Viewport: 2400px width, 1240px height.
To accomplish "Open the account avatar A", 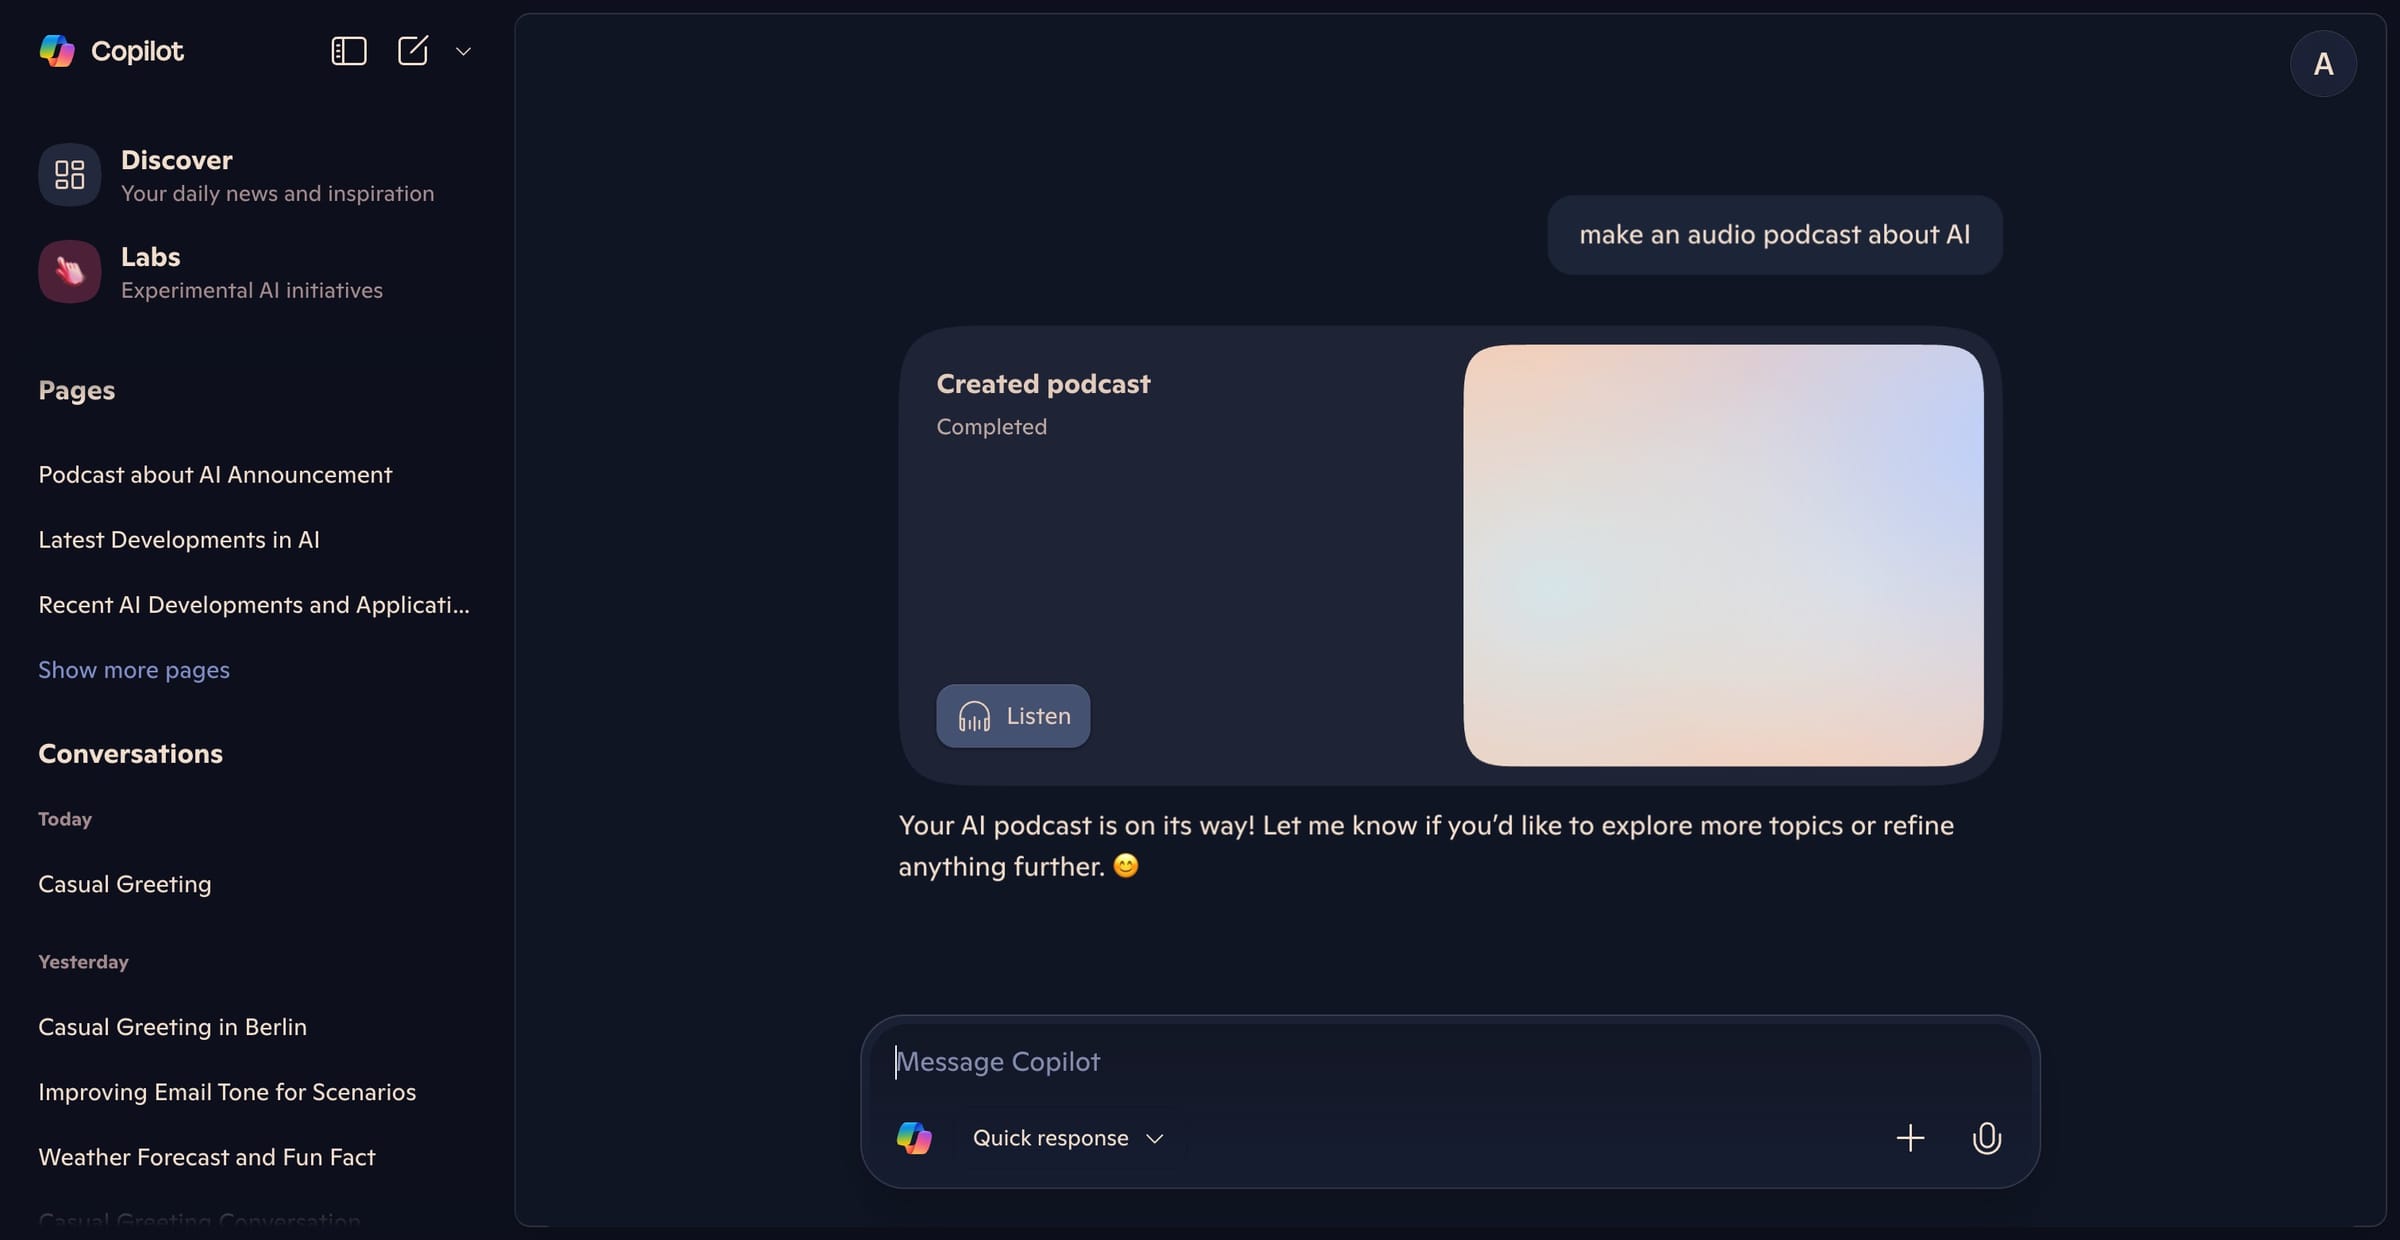I will click(2323, 64).
